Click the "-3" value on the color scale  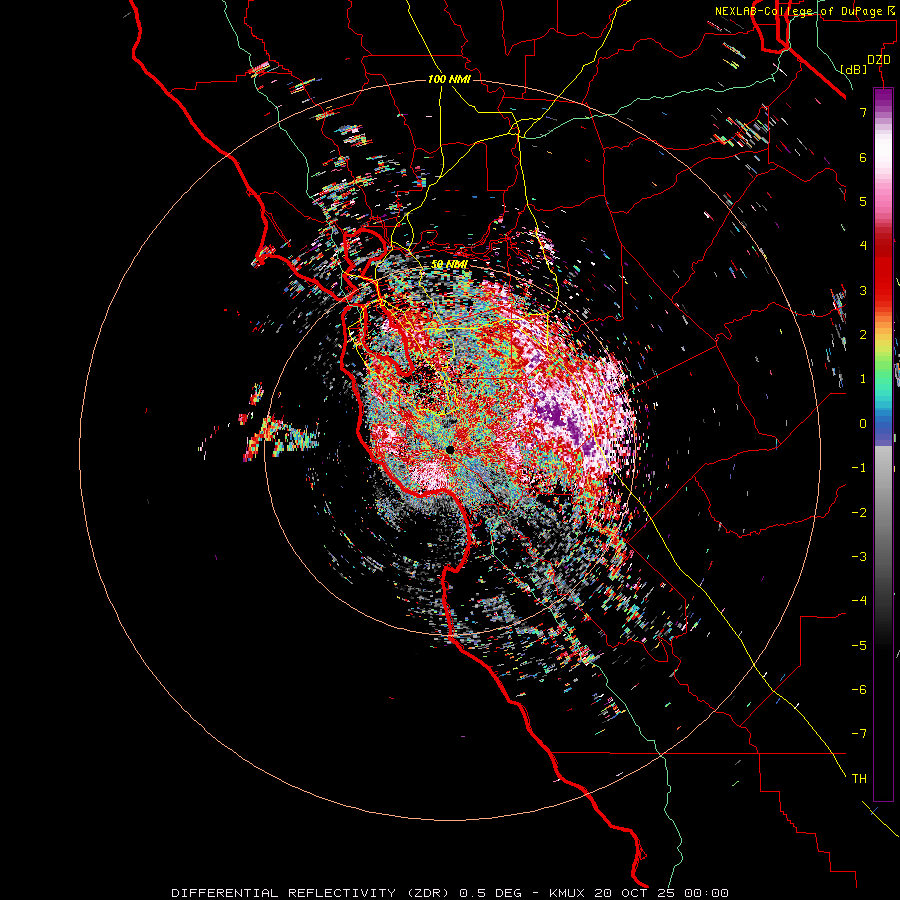pos(859,557)
